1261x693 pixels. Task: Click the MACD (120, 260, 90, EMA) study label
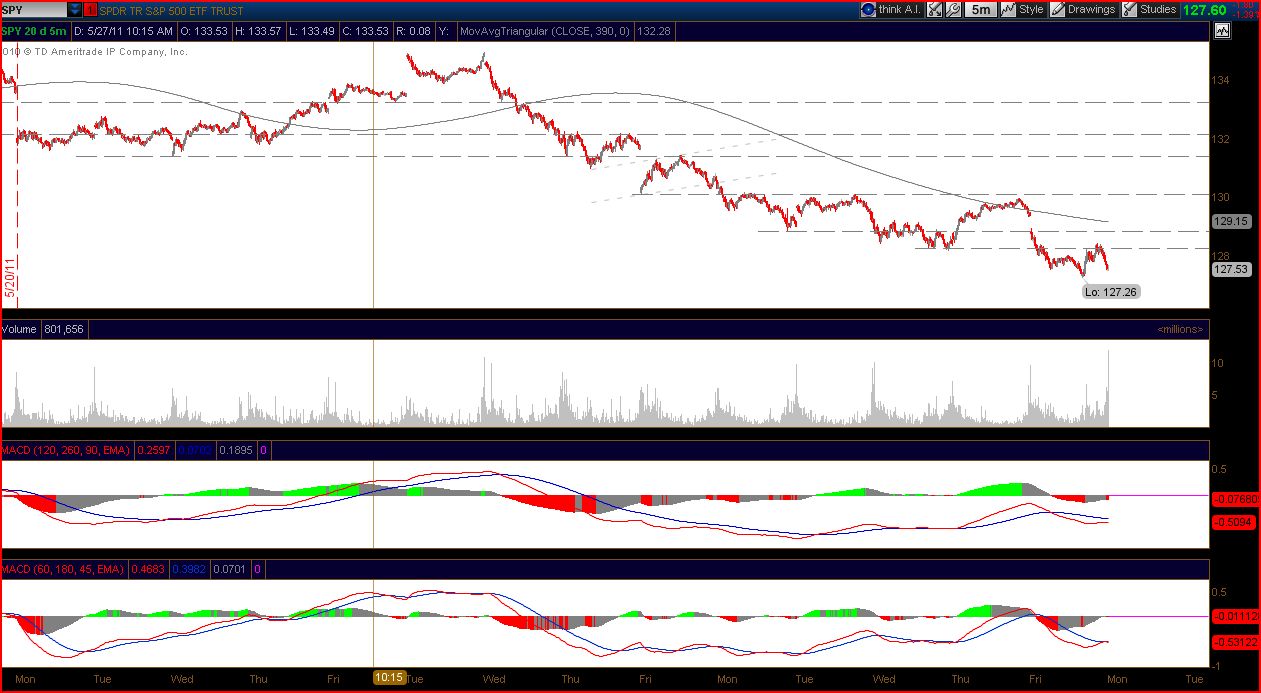coord(66,451)
